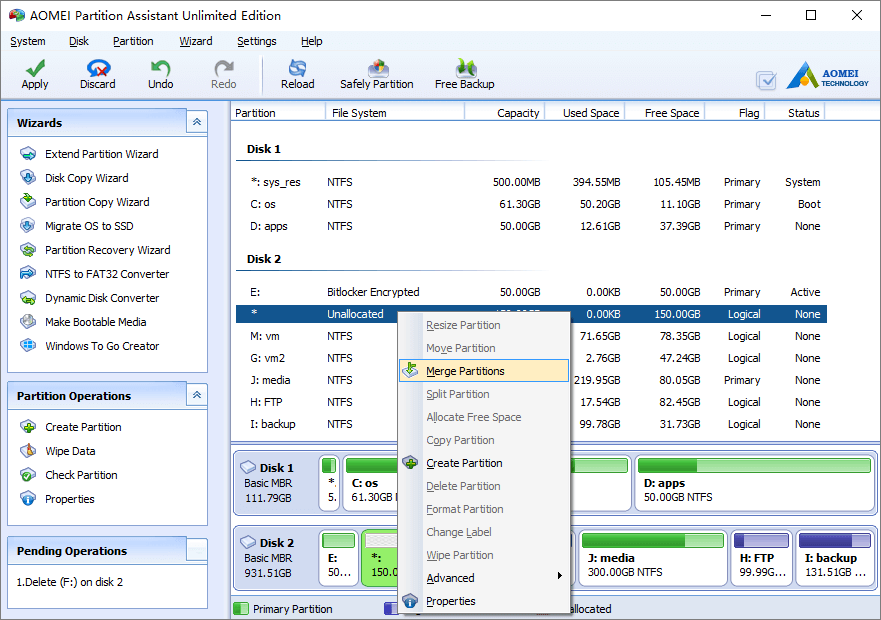The height and width of the screenshot is (620, 881).
Task: Toggle the Pending Operations panel collapse button
Action: [x=197, y=550]
